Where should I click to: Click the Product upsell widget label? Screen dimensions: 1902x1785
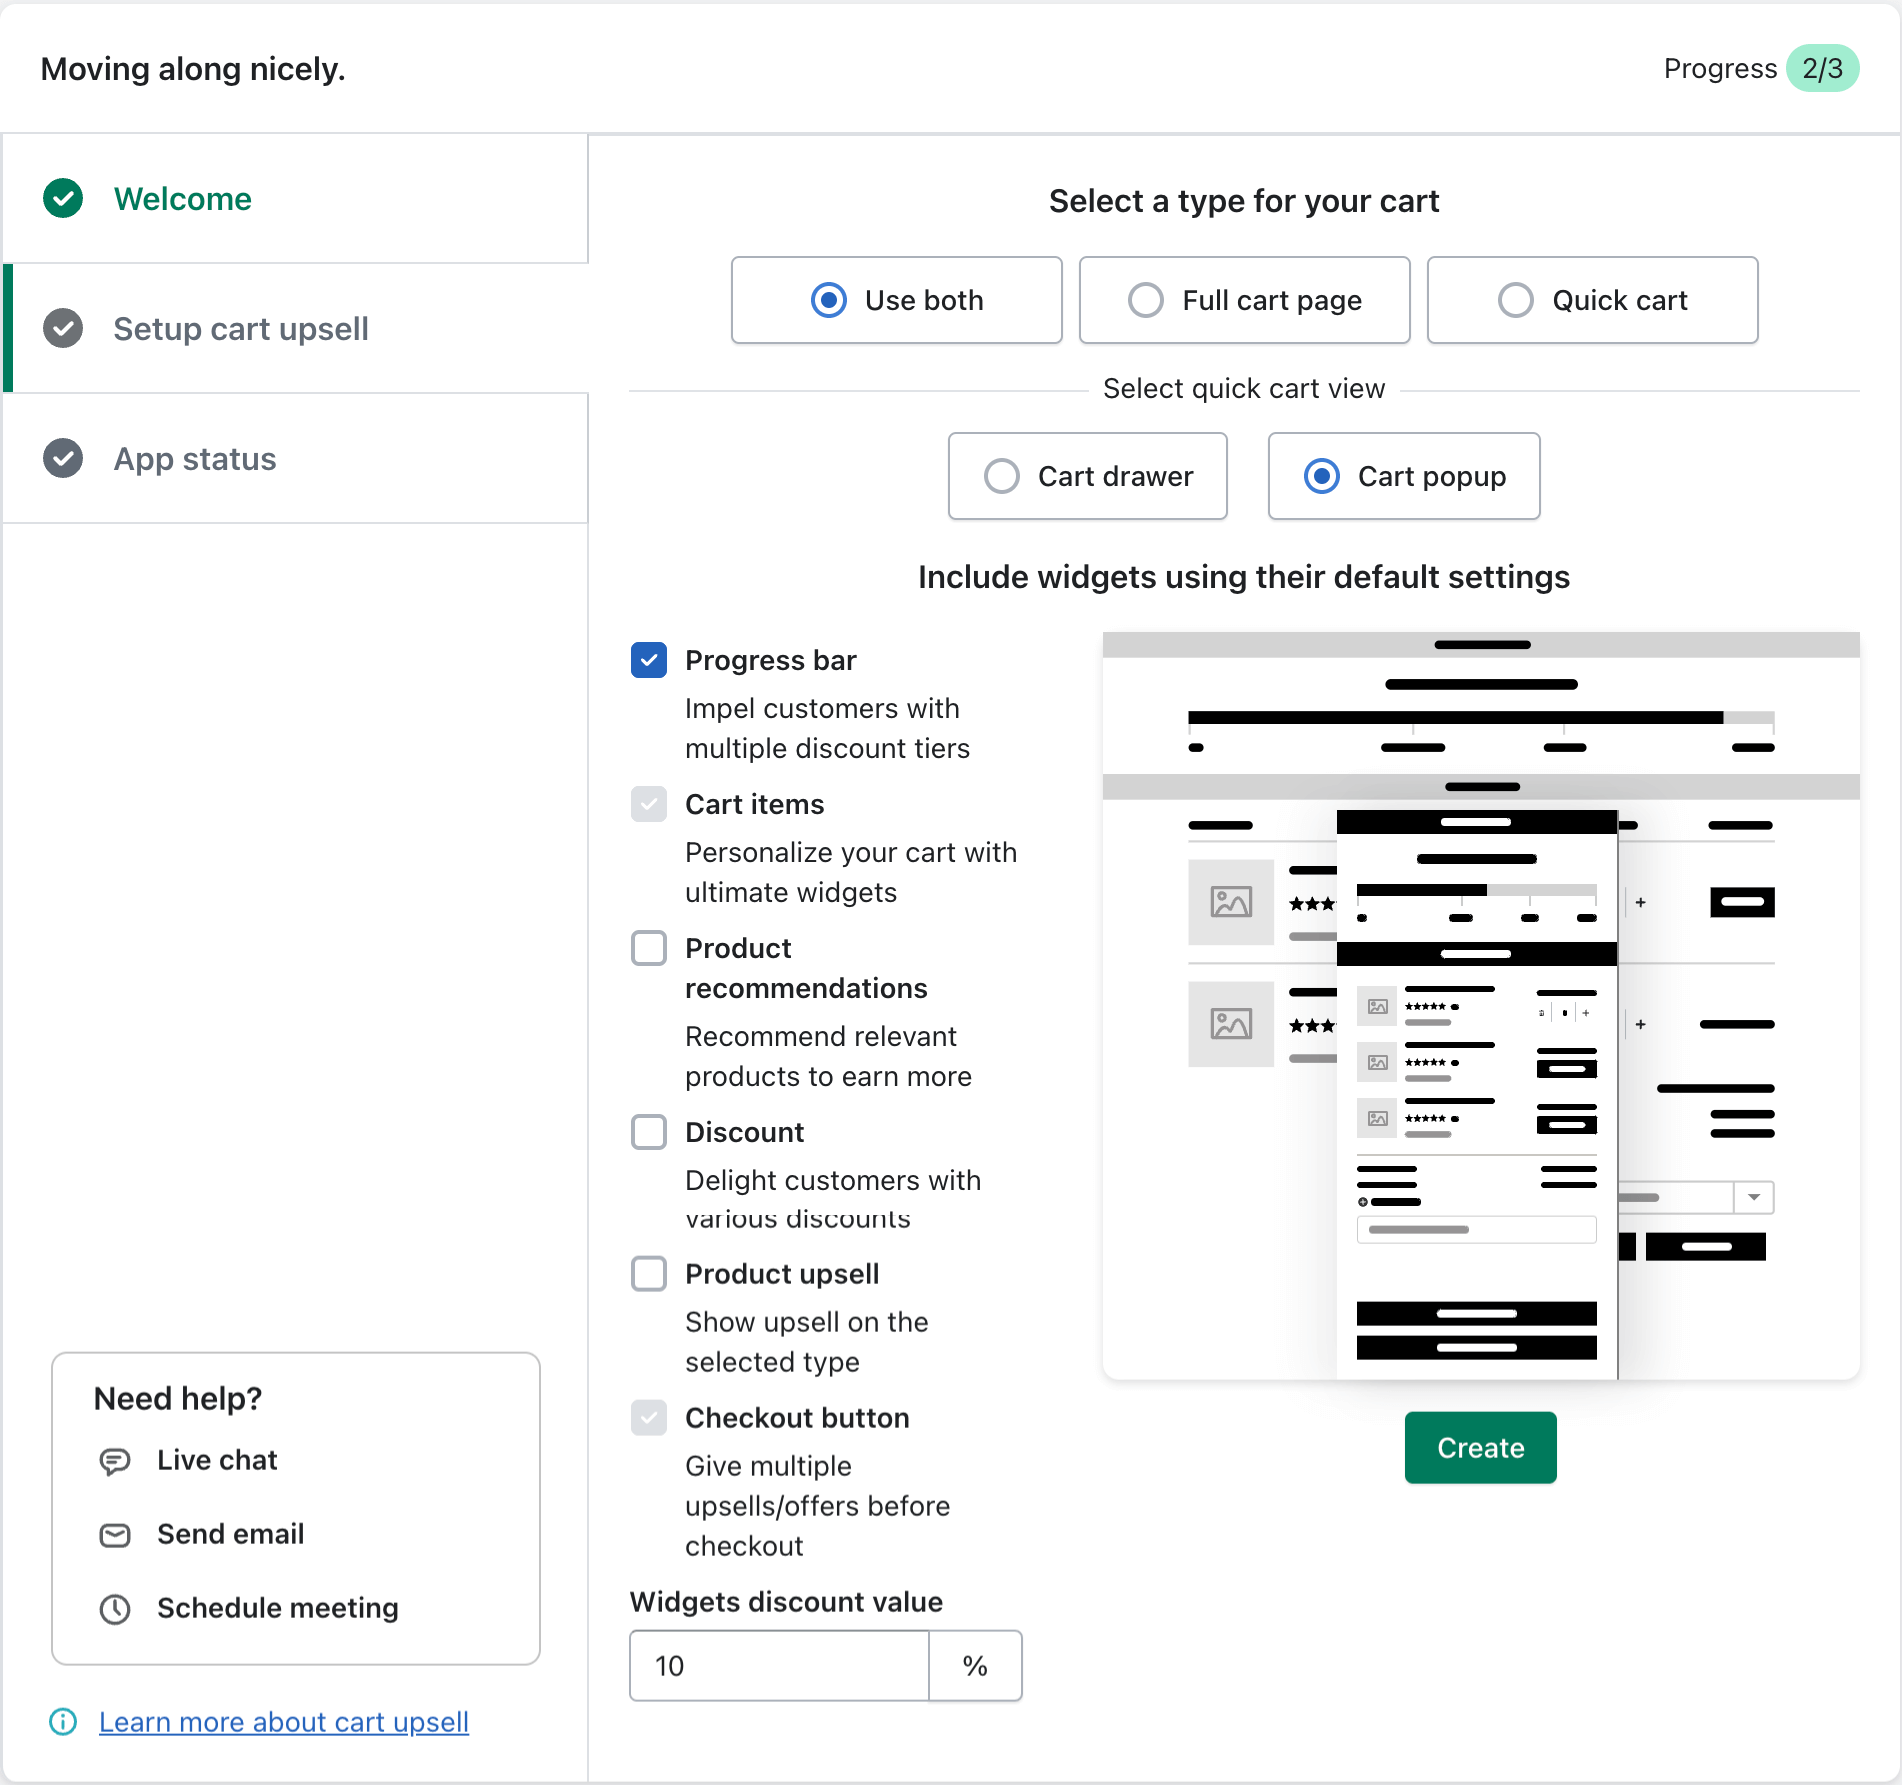coord(782,1274)
